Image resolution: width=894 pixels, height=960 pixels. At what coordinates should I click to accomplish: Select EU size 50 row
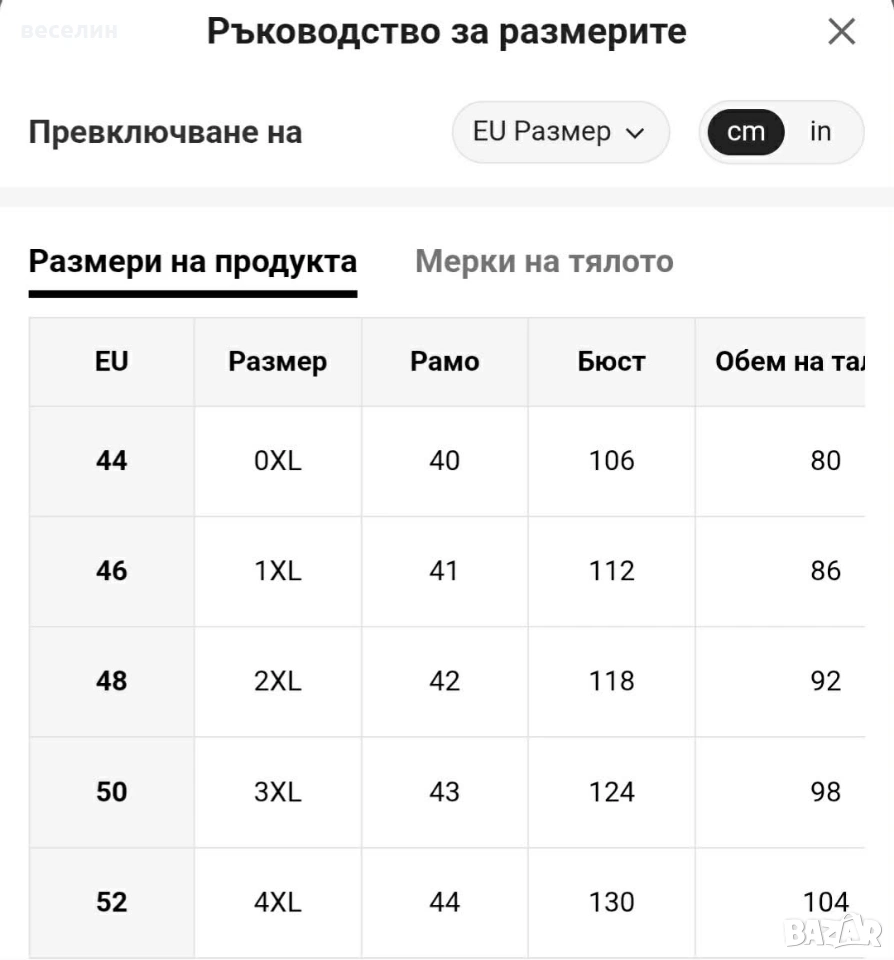point(447,792)
